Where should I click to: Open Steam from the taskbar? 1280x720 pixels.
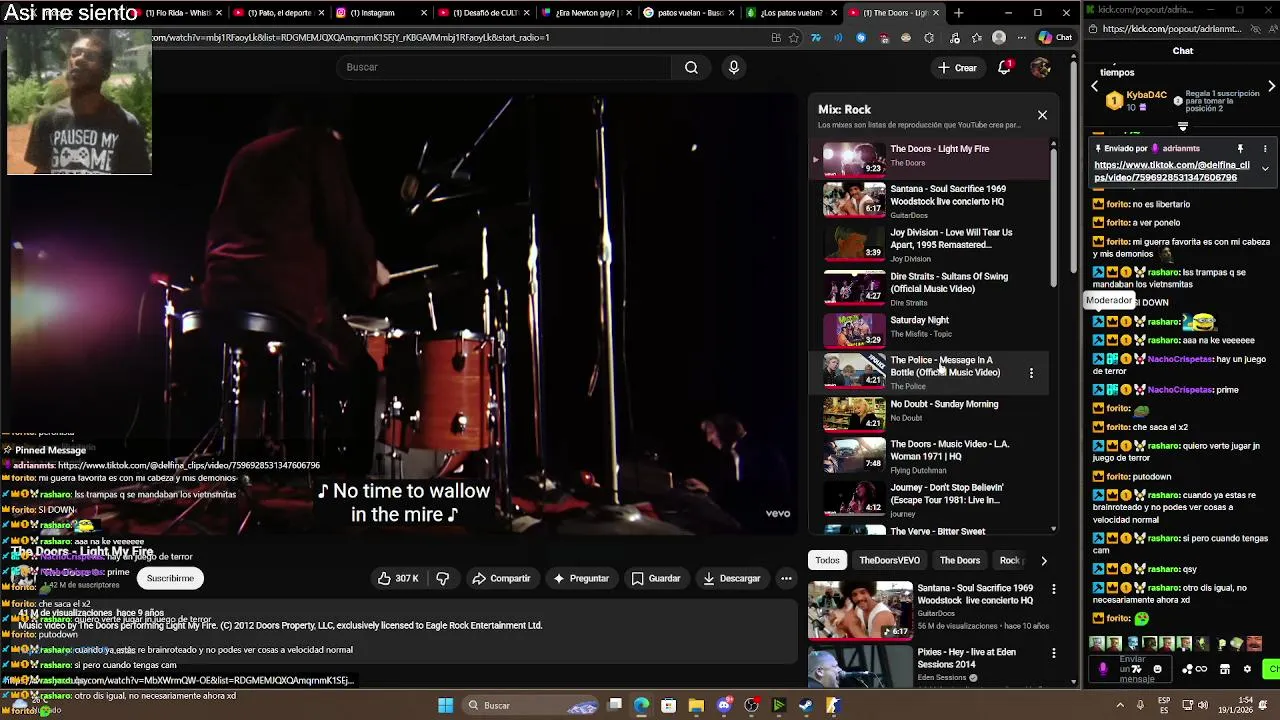coord(805,705)
